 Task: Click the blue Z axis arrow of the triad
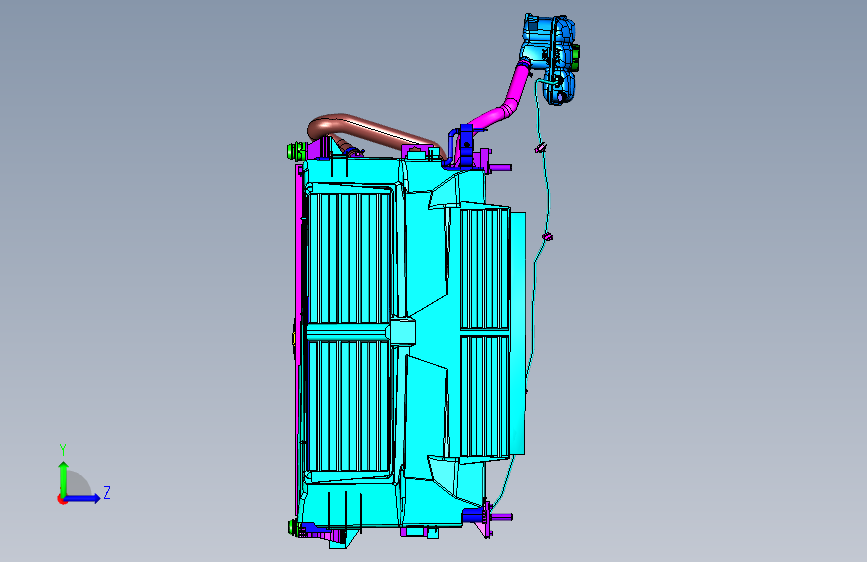coord(83,498)
